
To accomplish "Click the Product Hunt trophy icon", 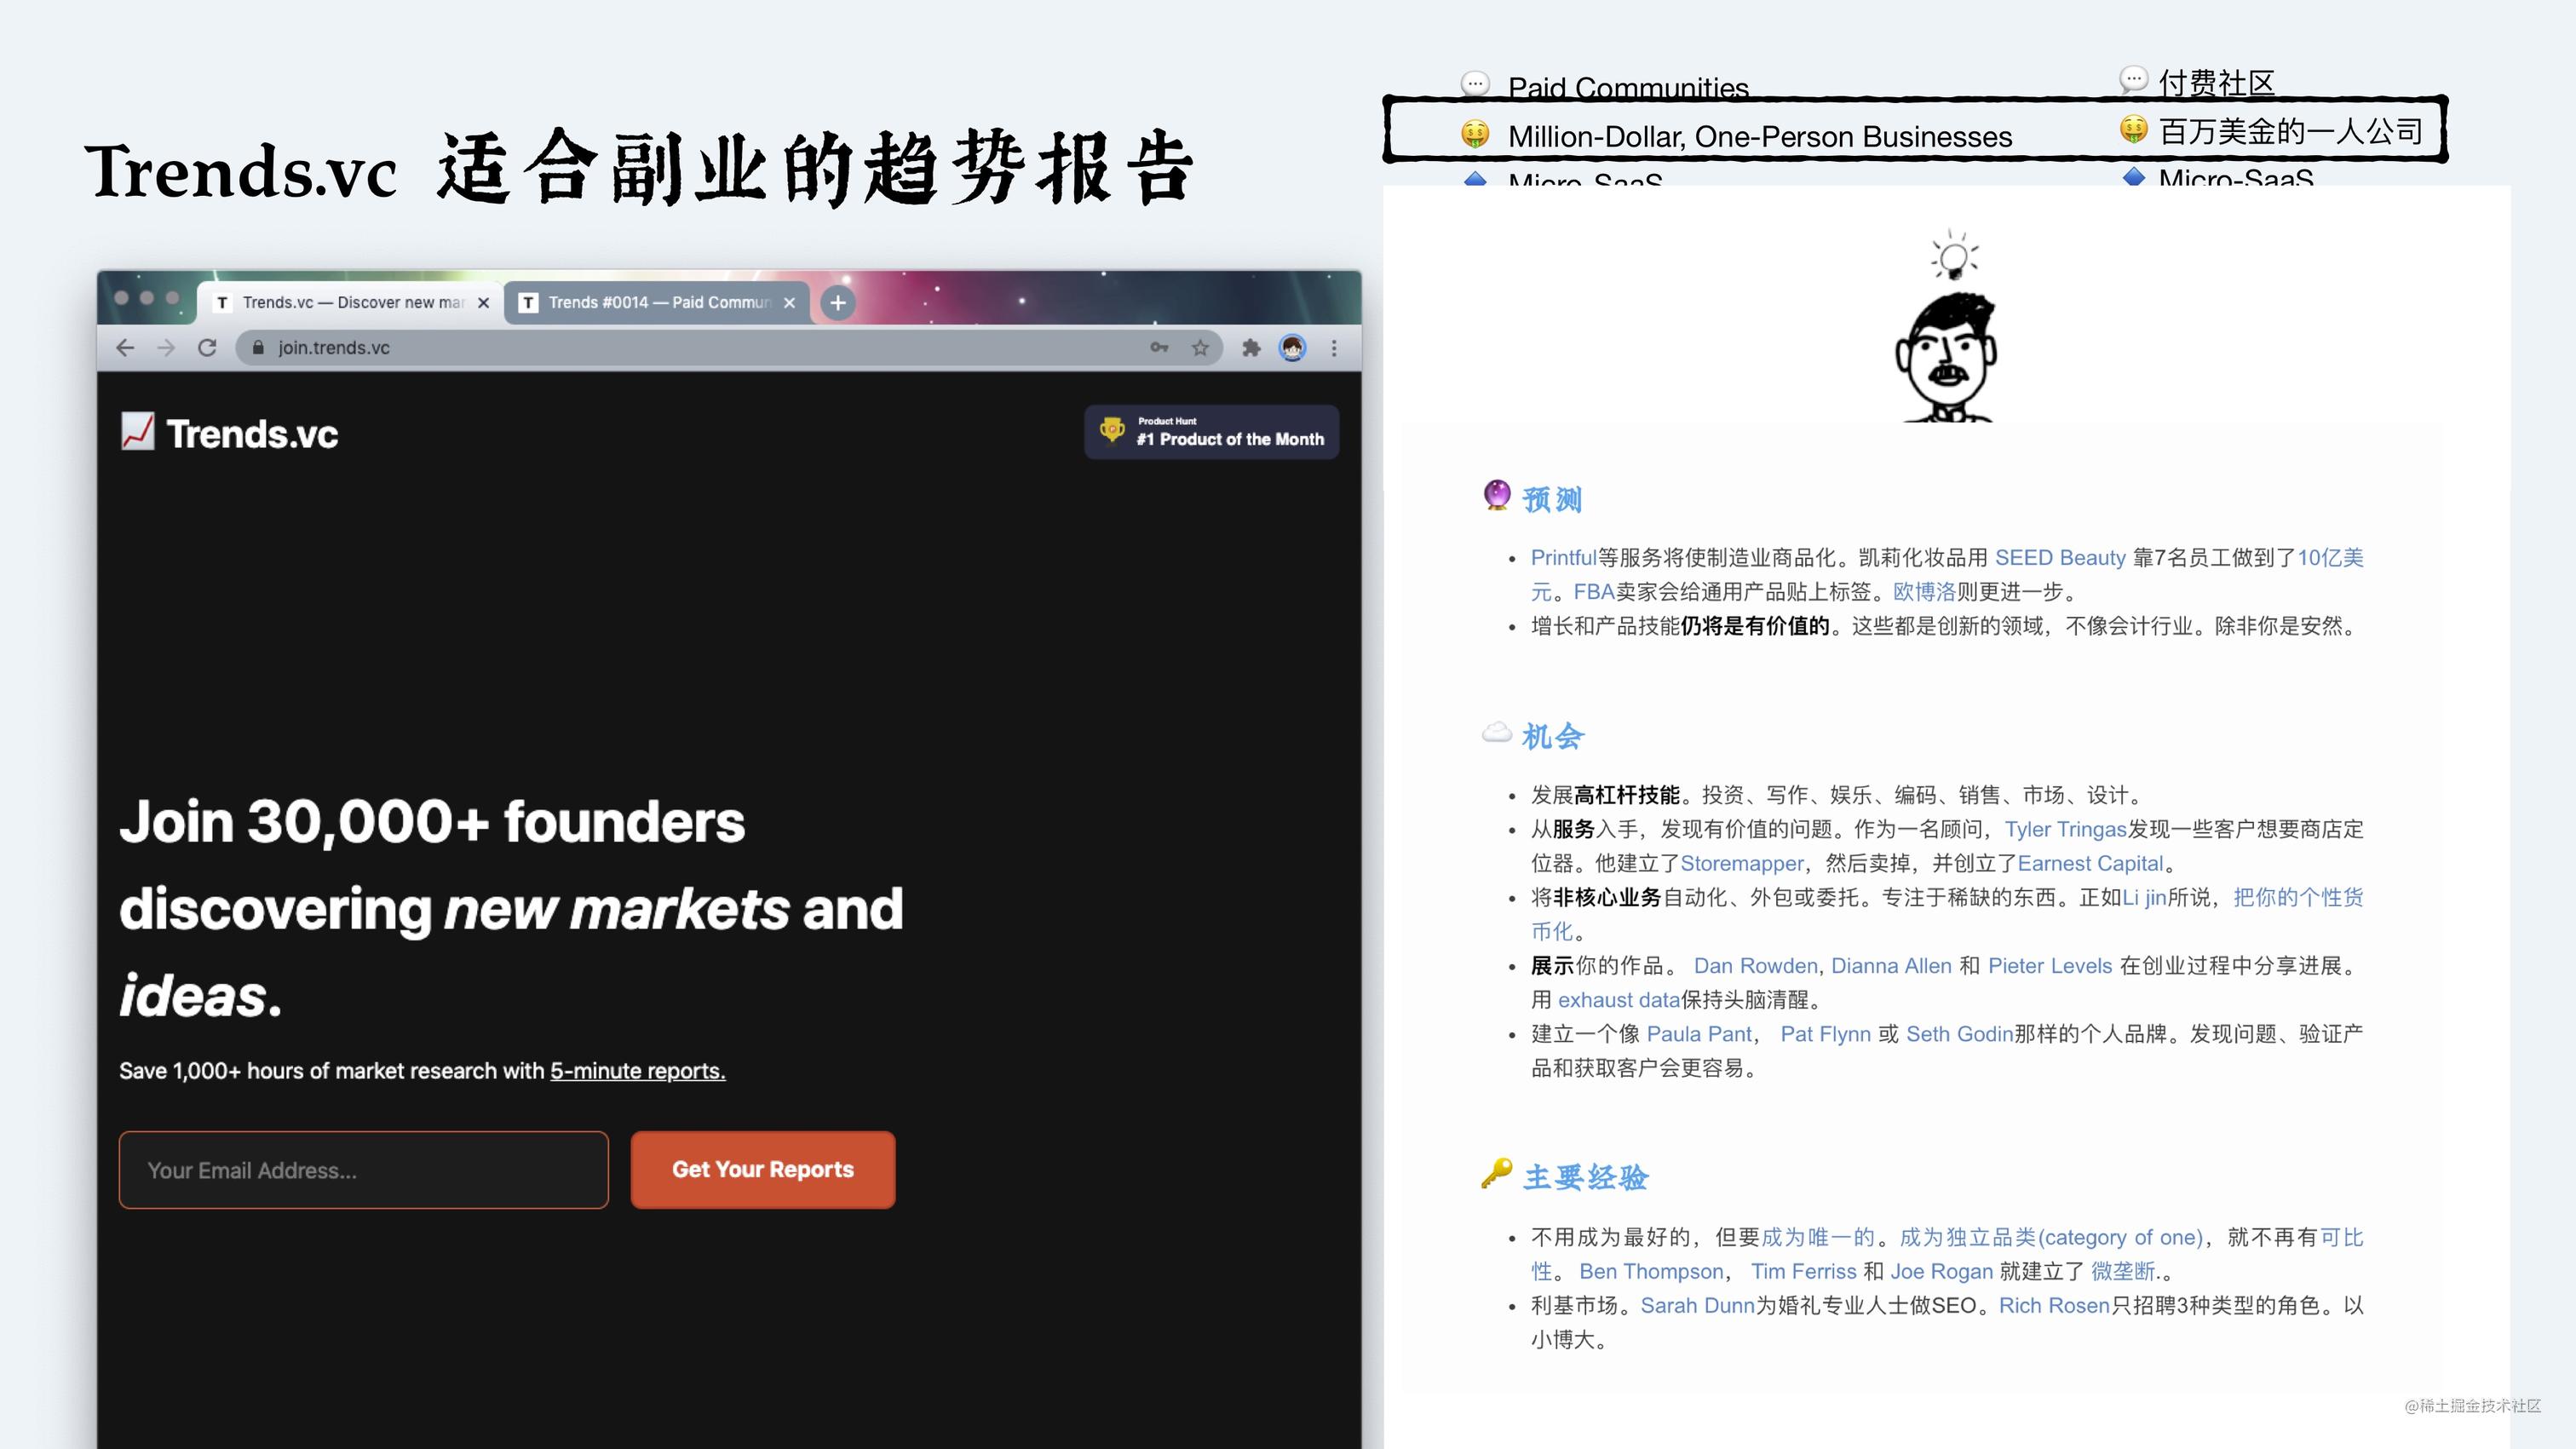I will (1111, 430).
